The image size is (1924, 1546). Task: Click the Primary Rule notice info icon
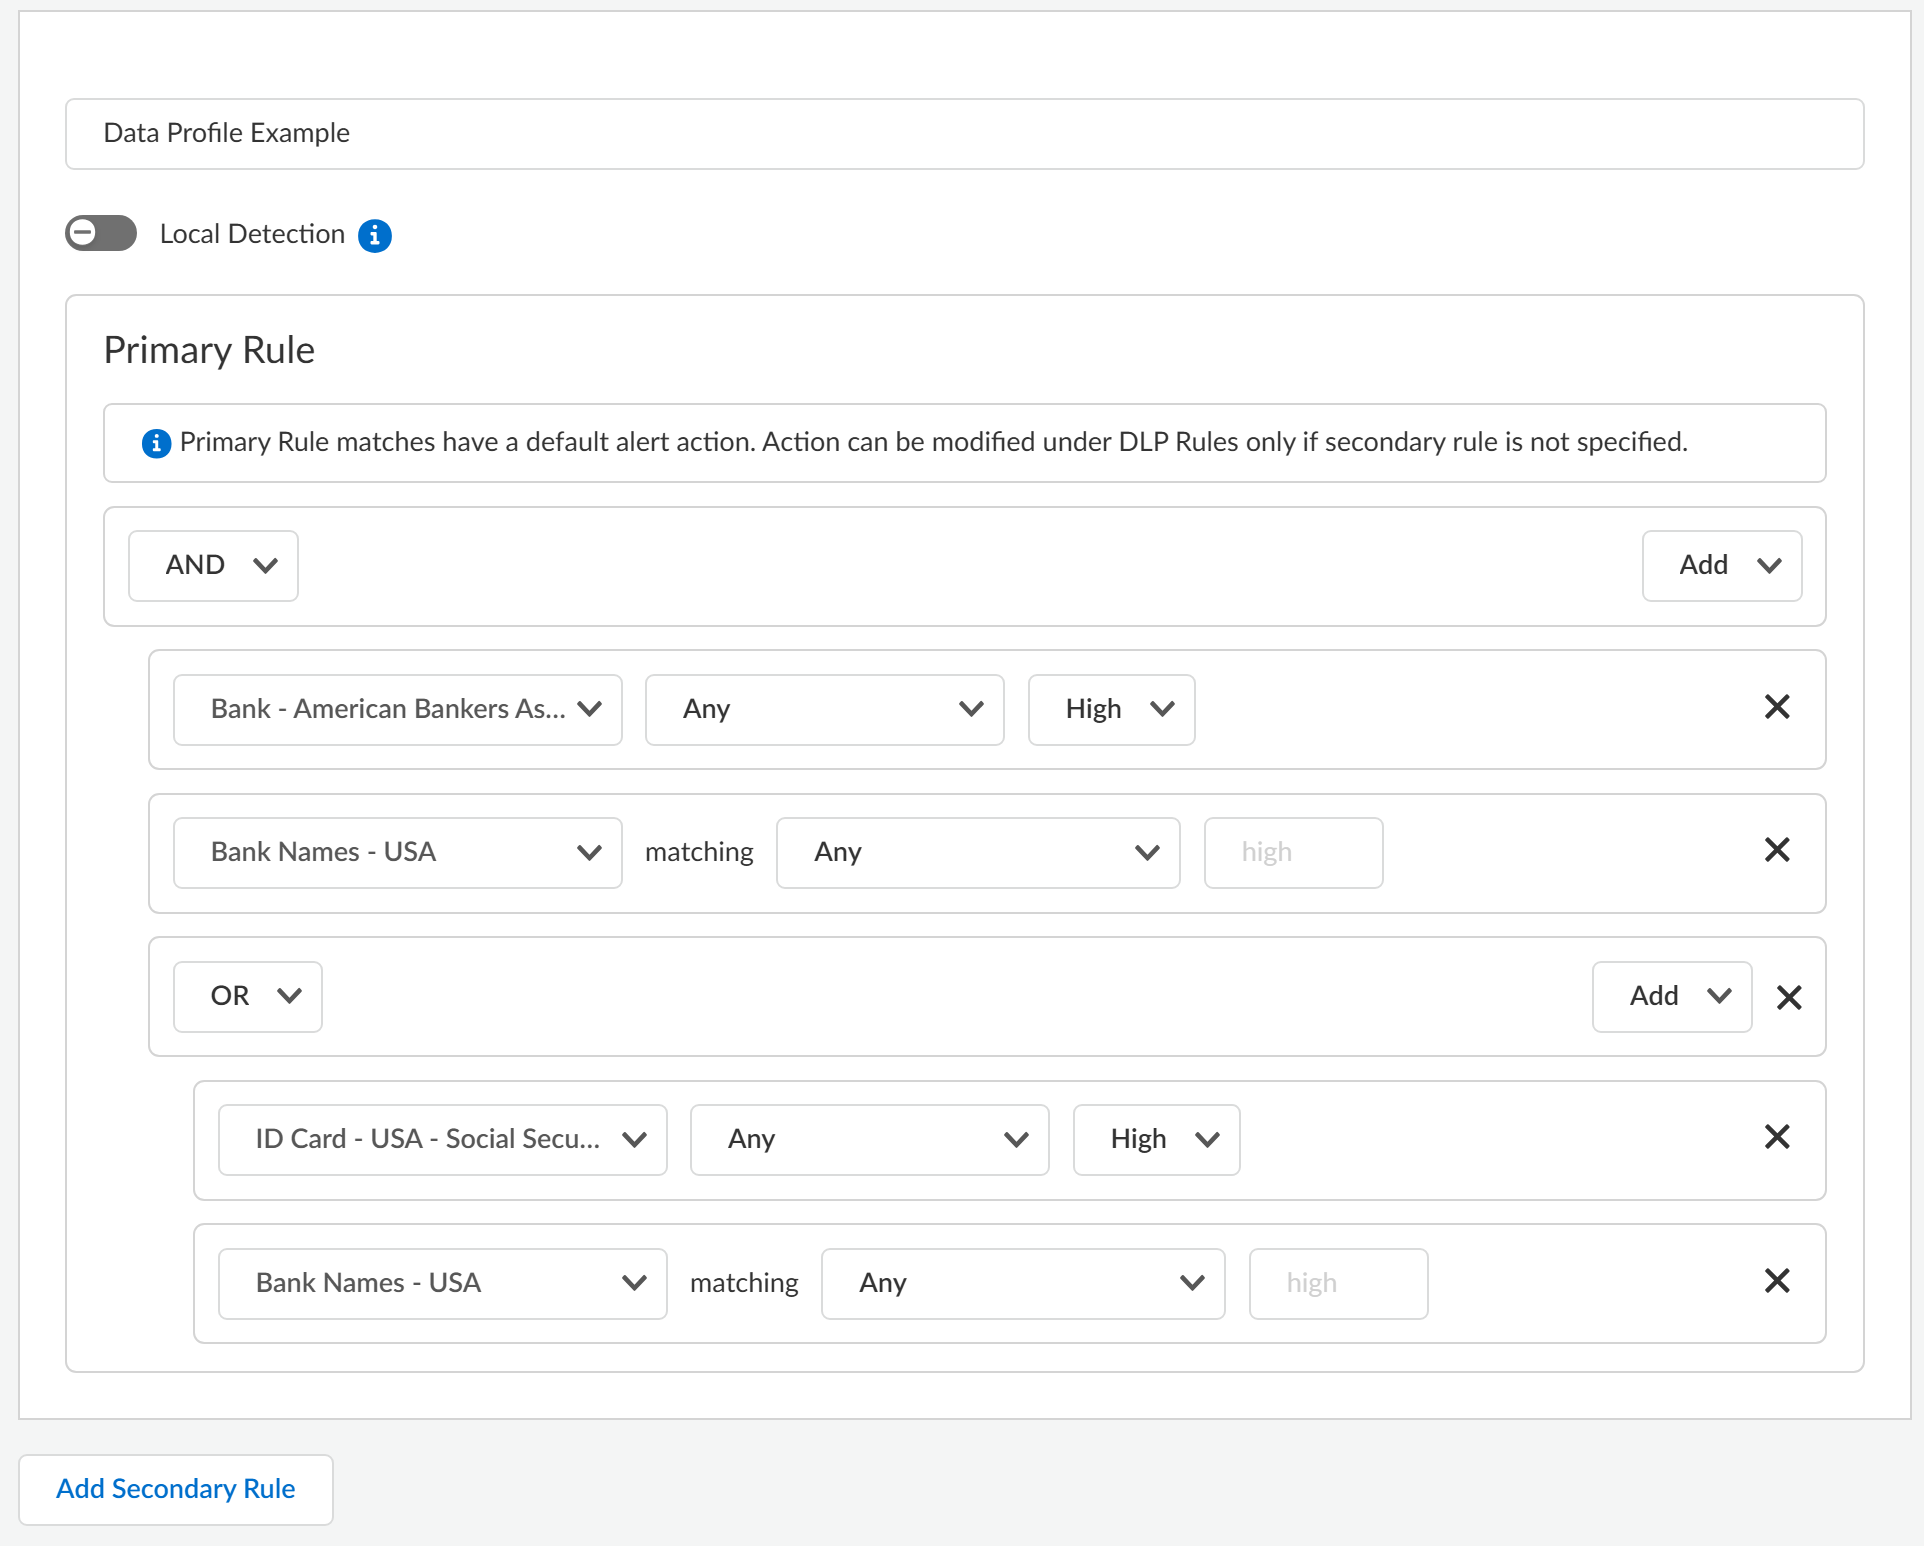point(156,443)
